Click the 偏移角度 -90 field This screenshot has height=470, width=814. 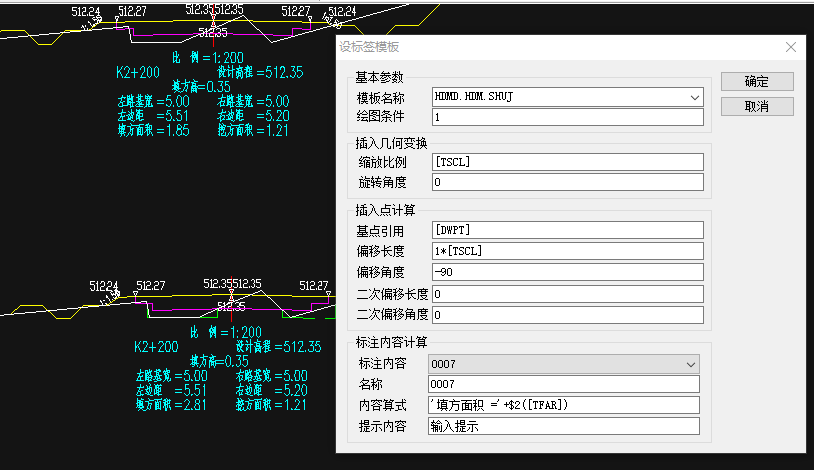(567, 272)
